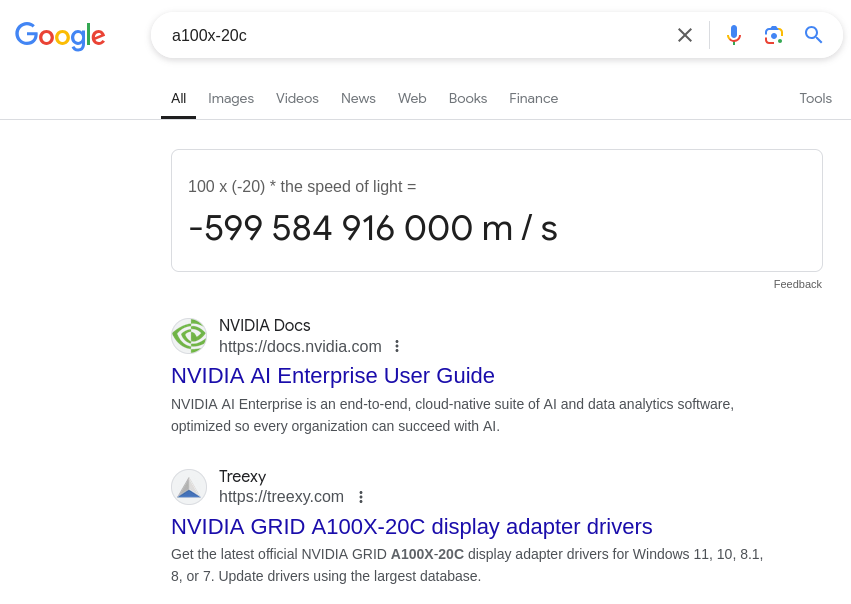Clear the search box with the X icon

tap(685, 35)
